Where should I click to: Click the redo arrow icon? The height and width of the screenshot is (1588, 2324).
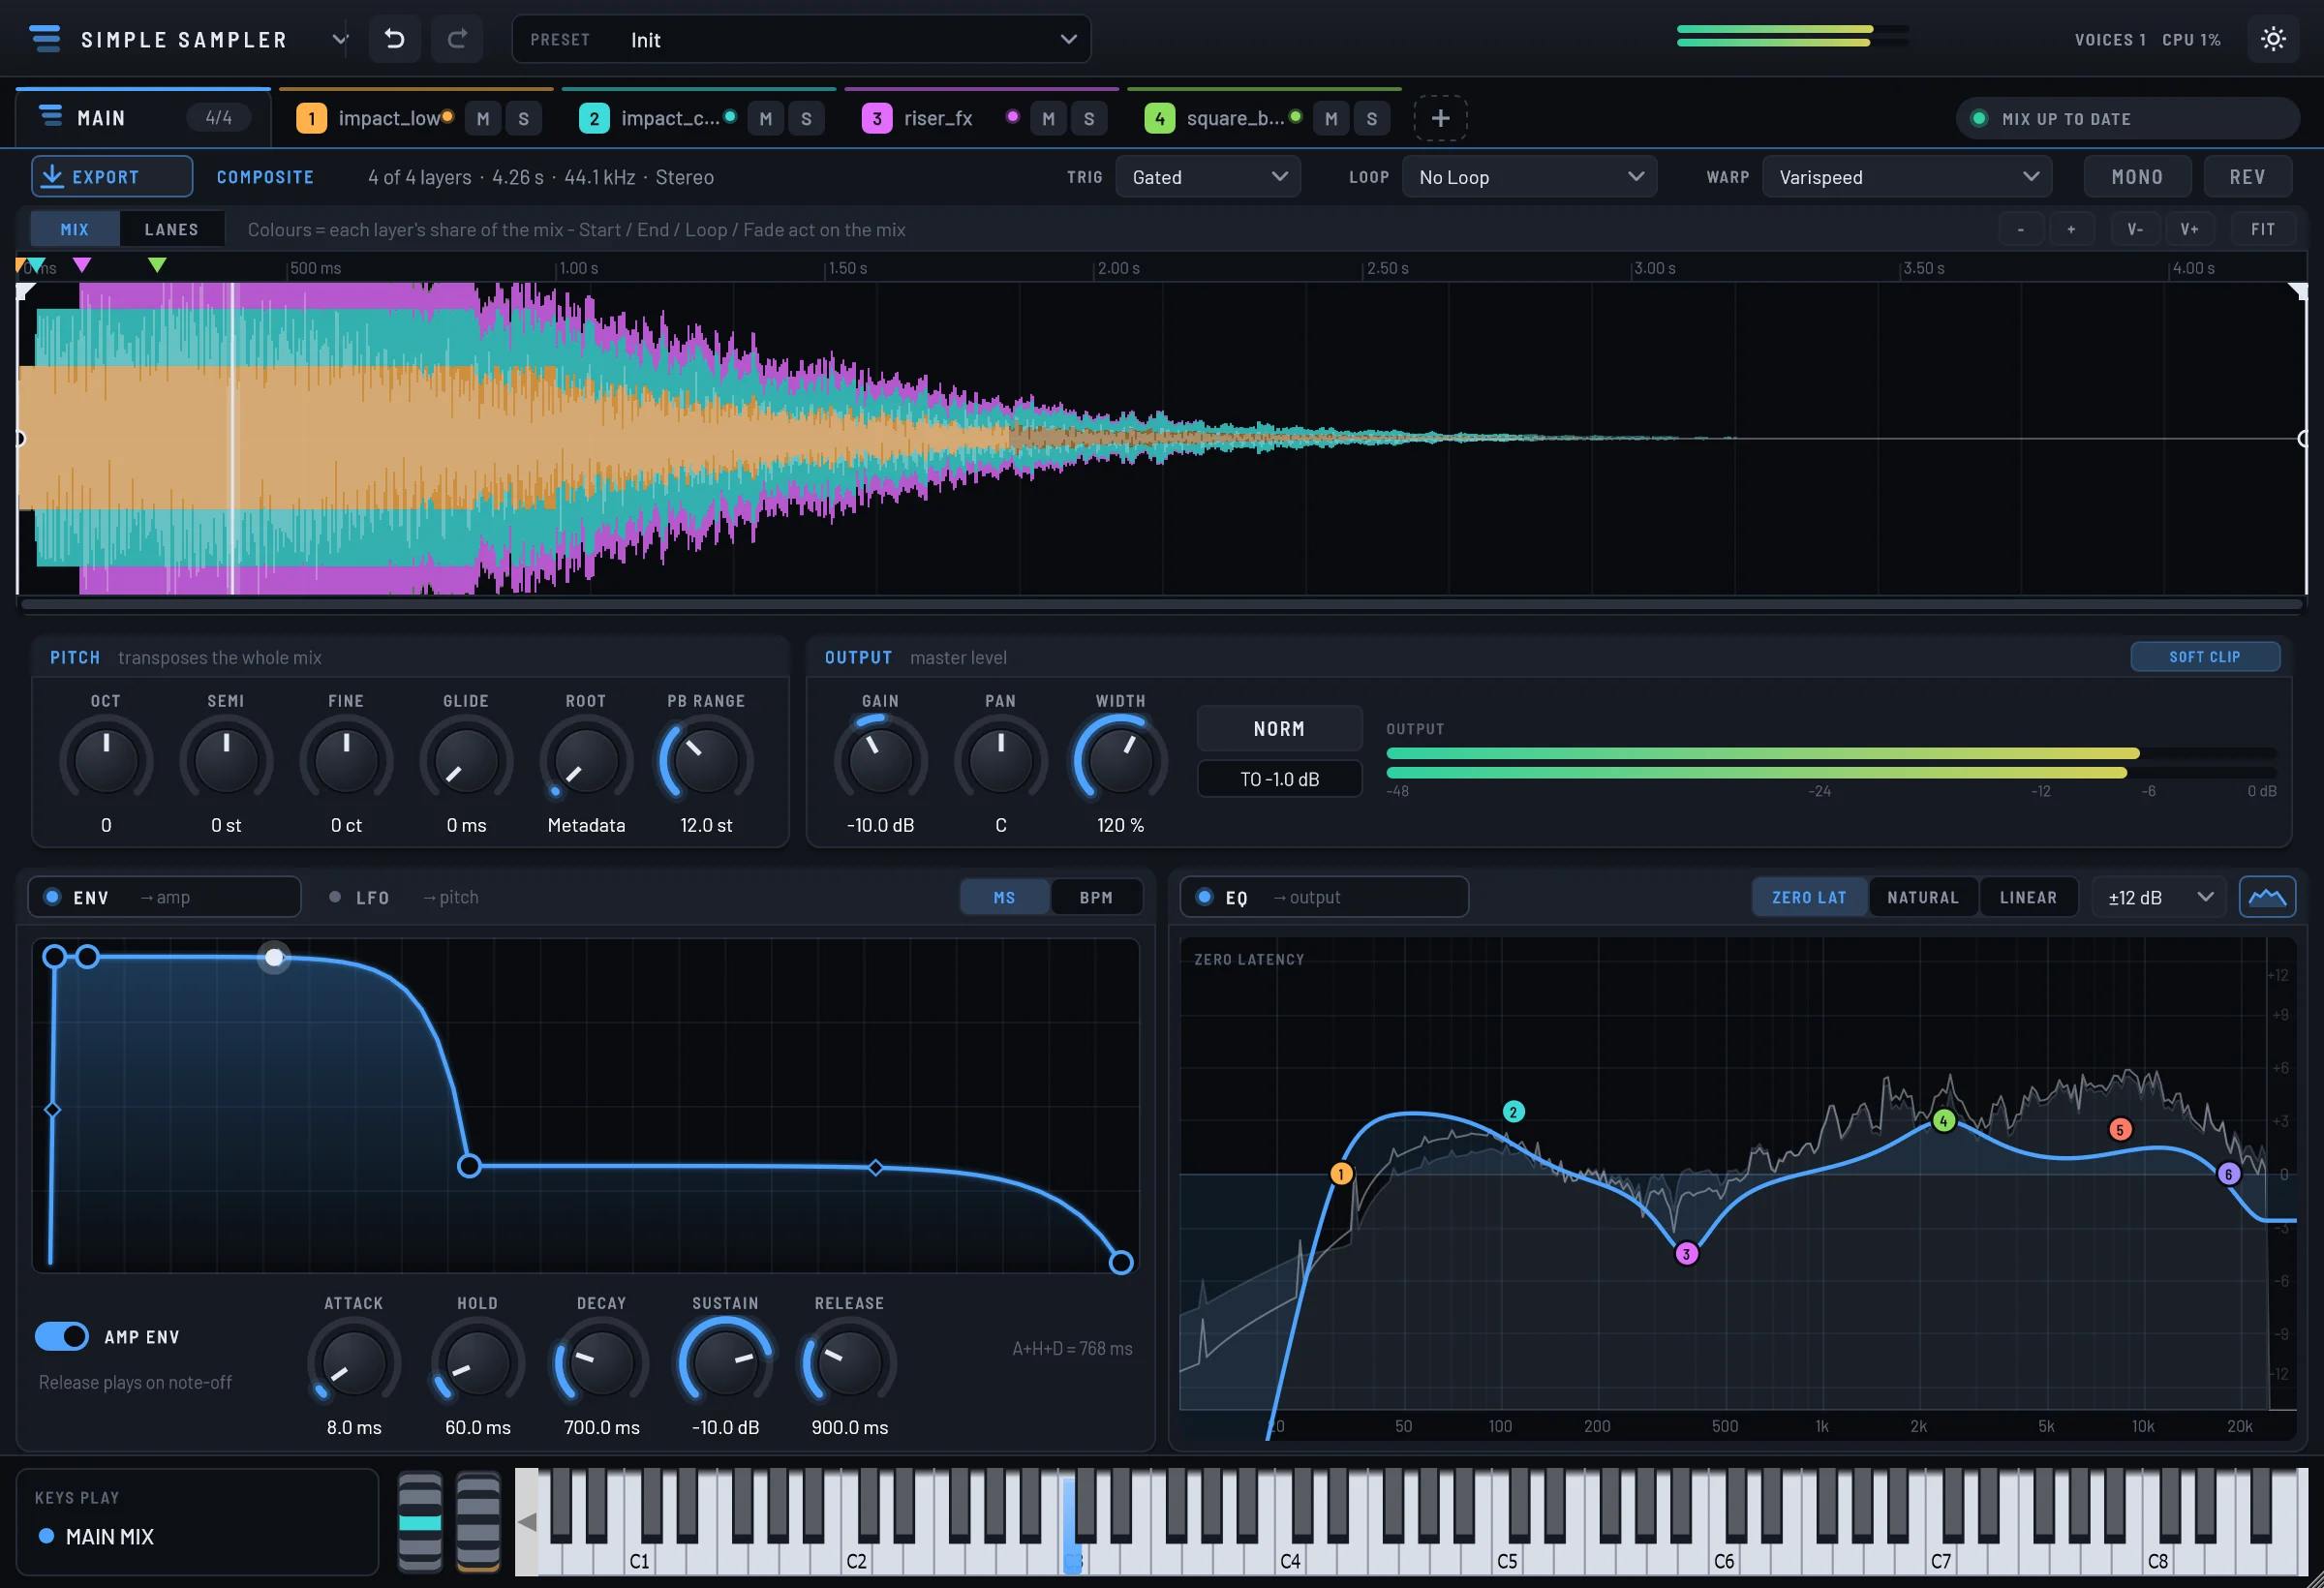[457, 39]
